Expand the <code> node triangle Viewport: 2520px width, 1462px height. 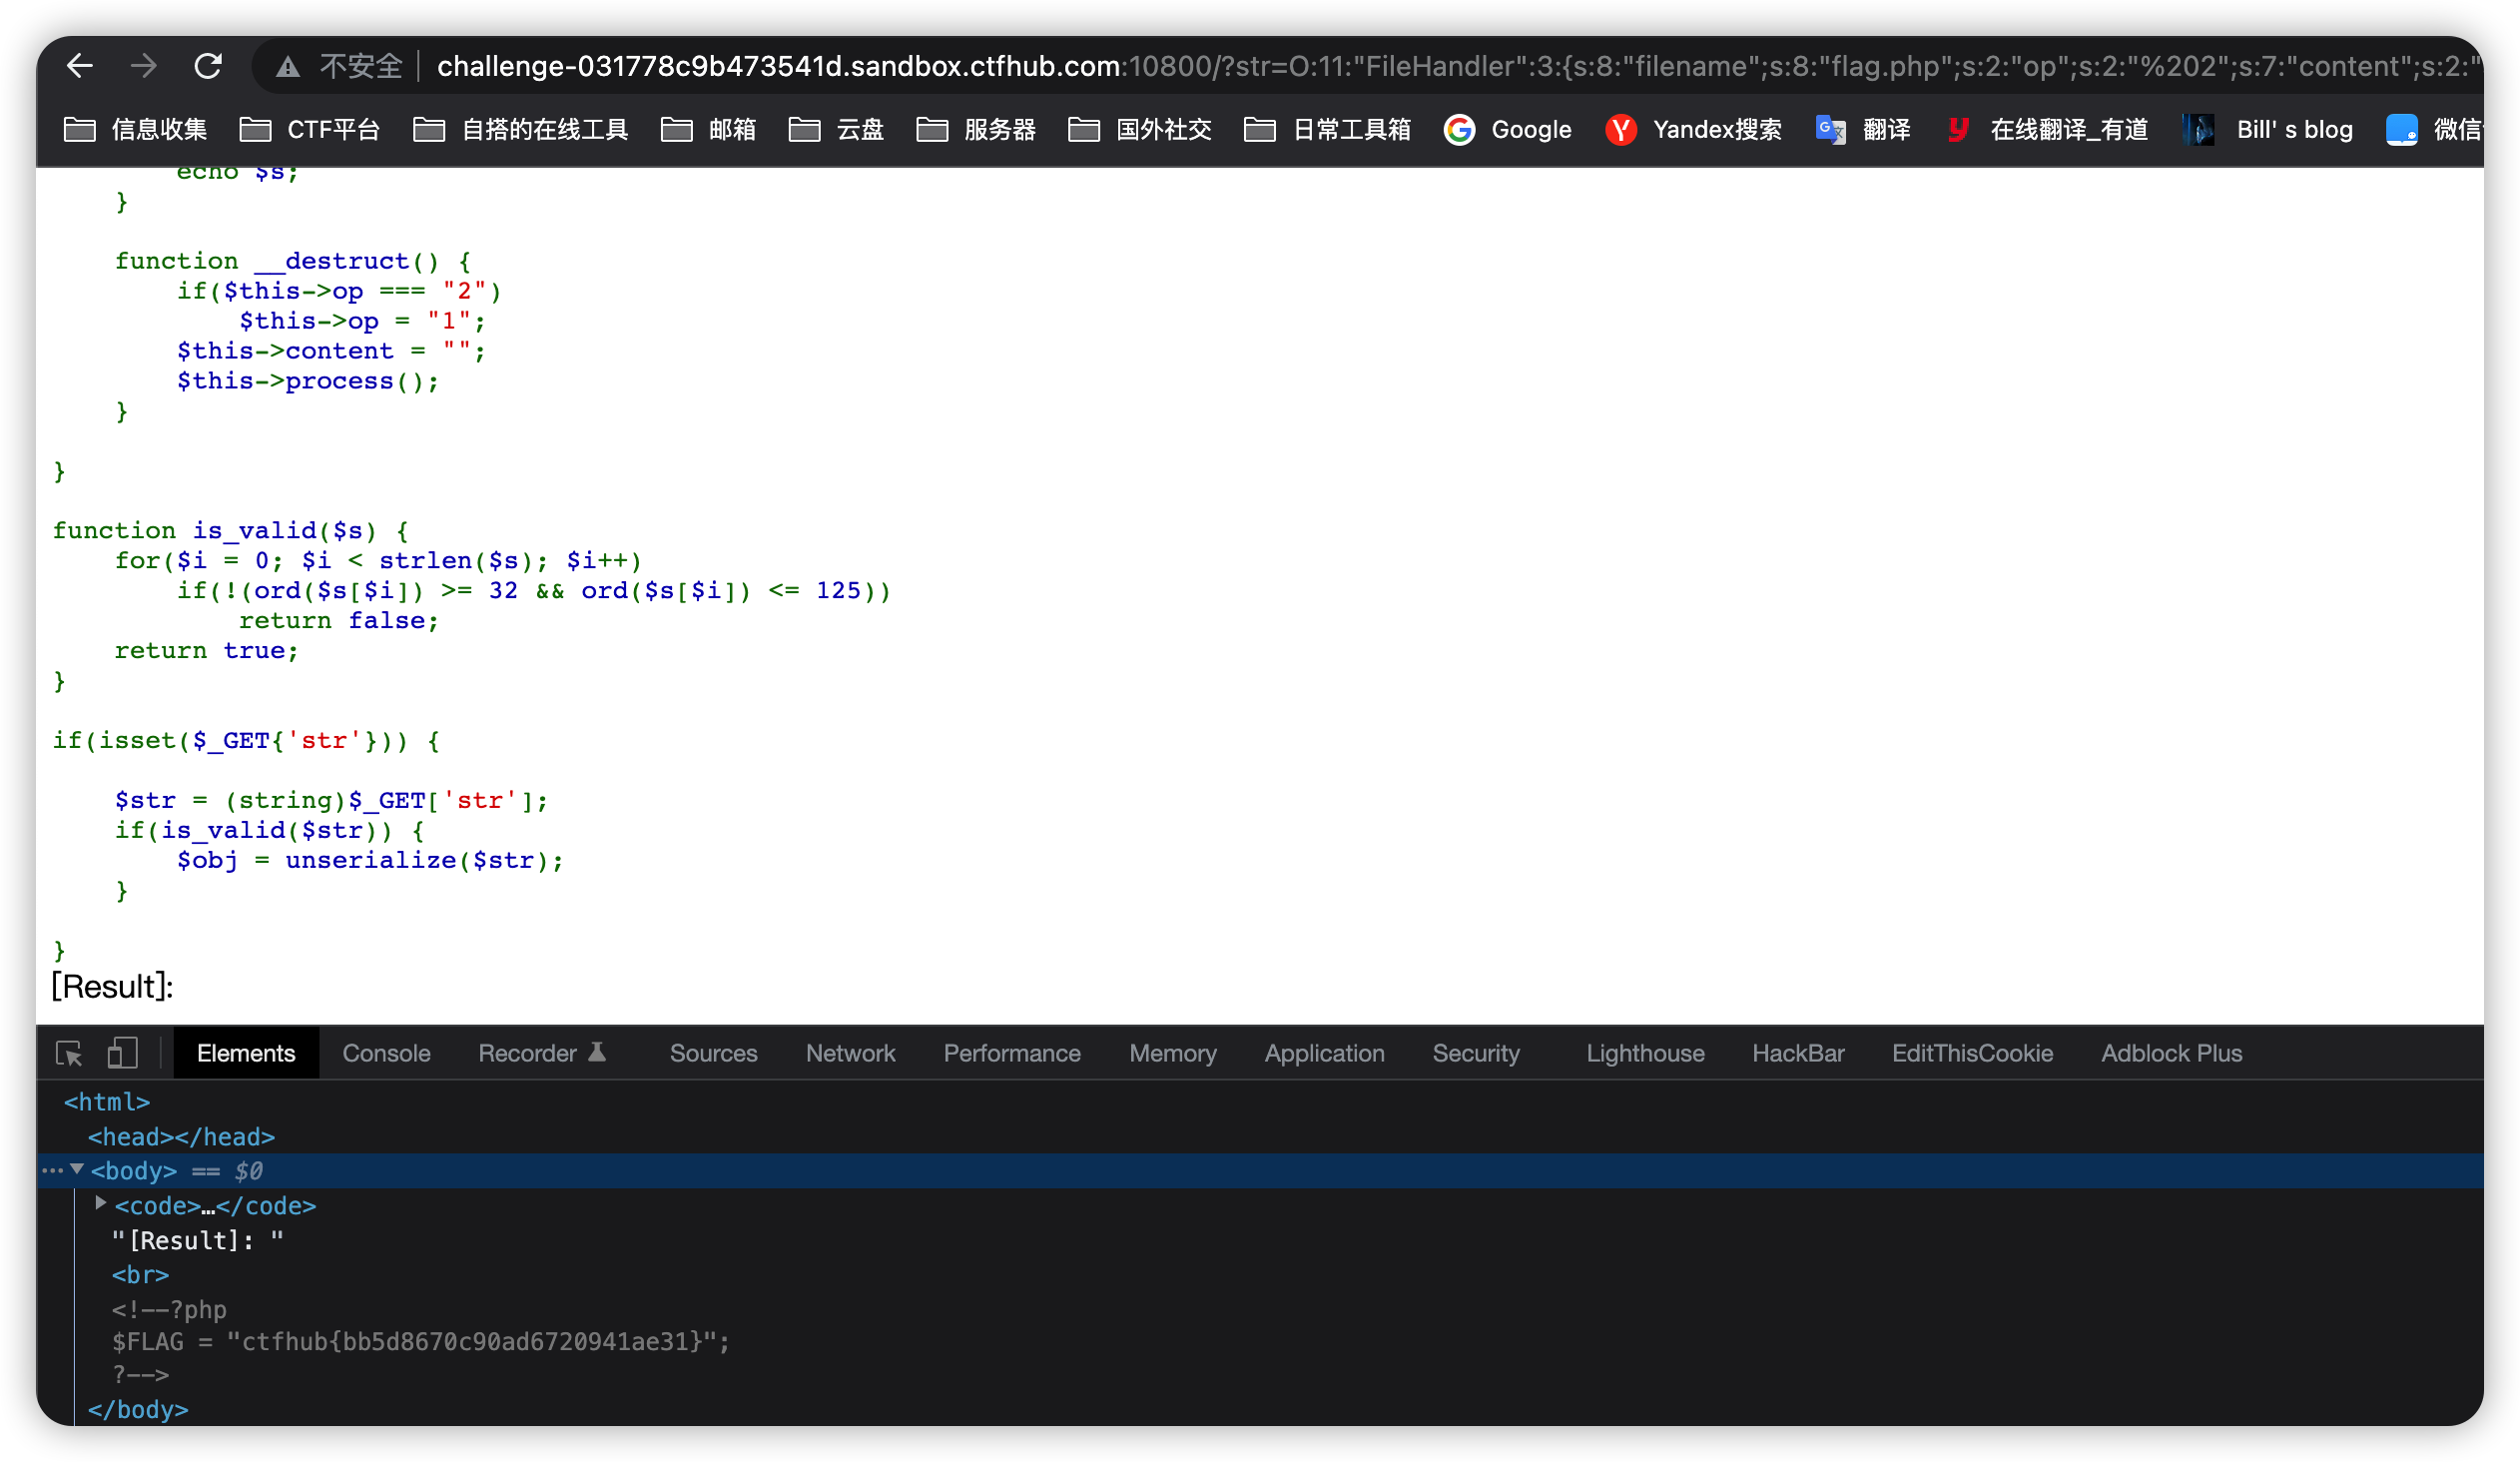(100, 1203)
